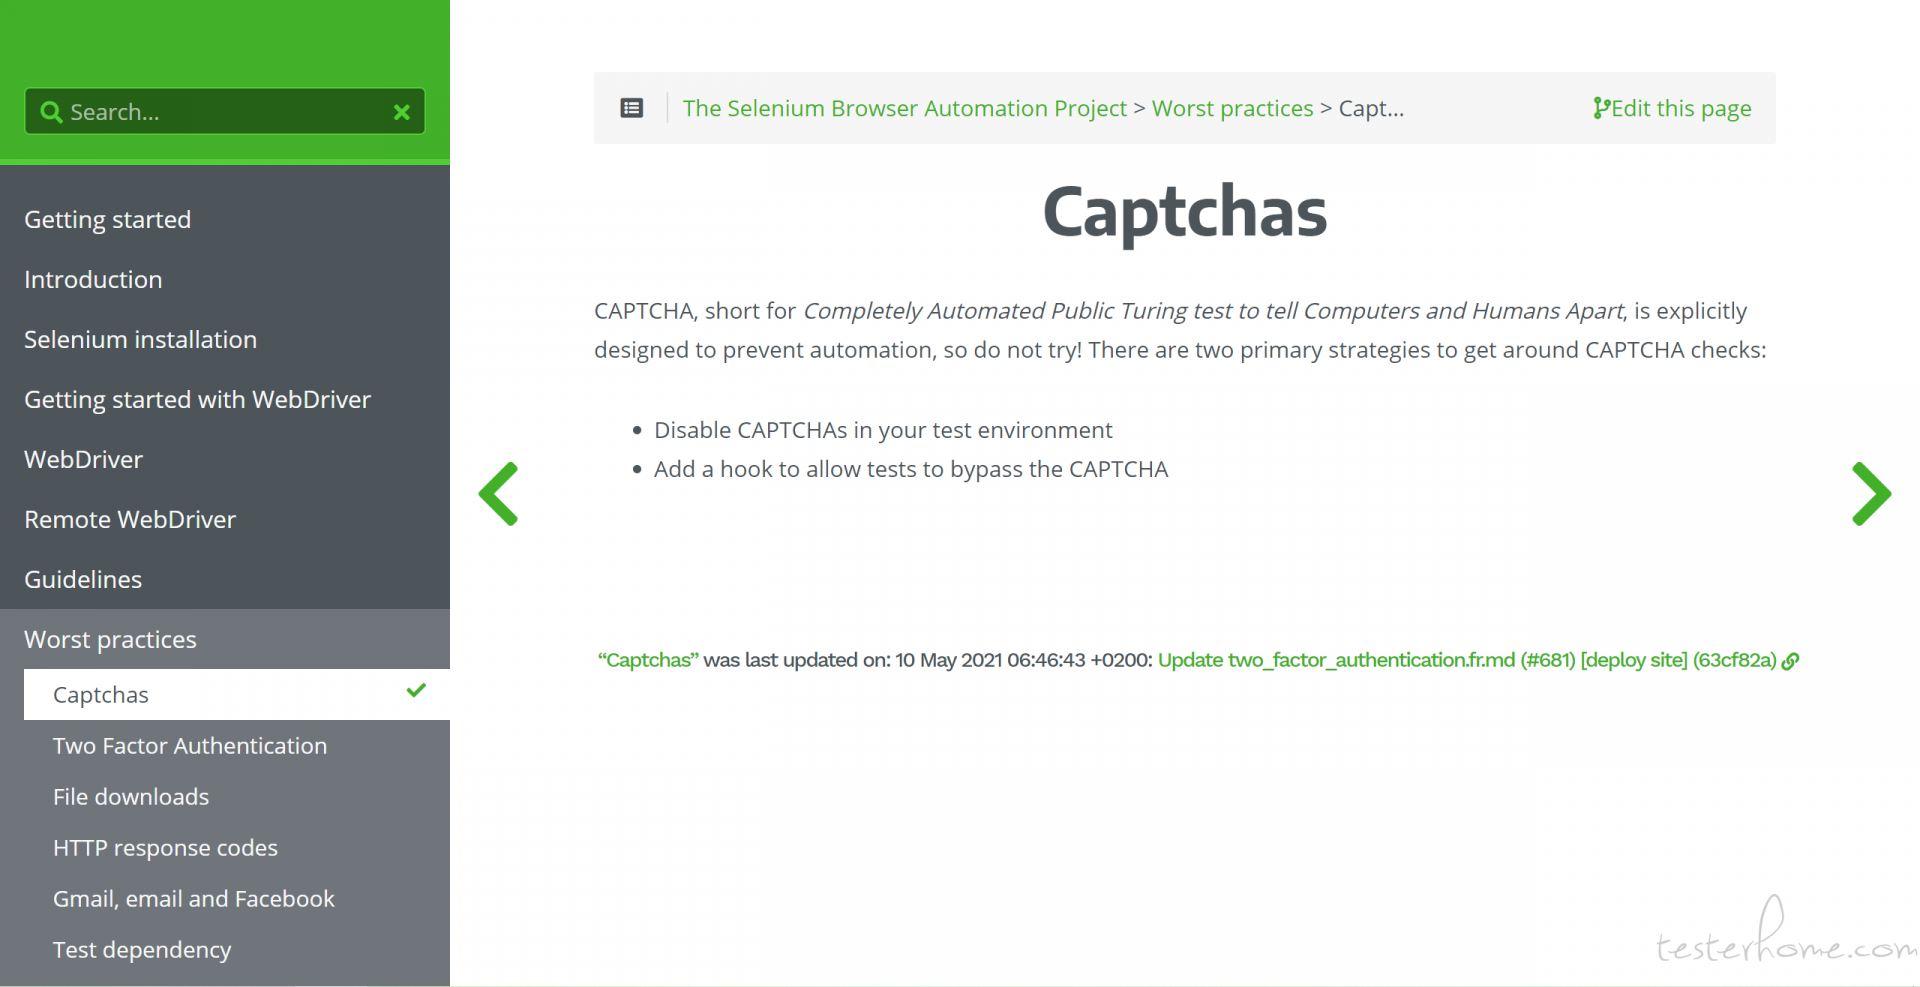Toggle the table of contents icon
1920x987 pixels.
632,108
